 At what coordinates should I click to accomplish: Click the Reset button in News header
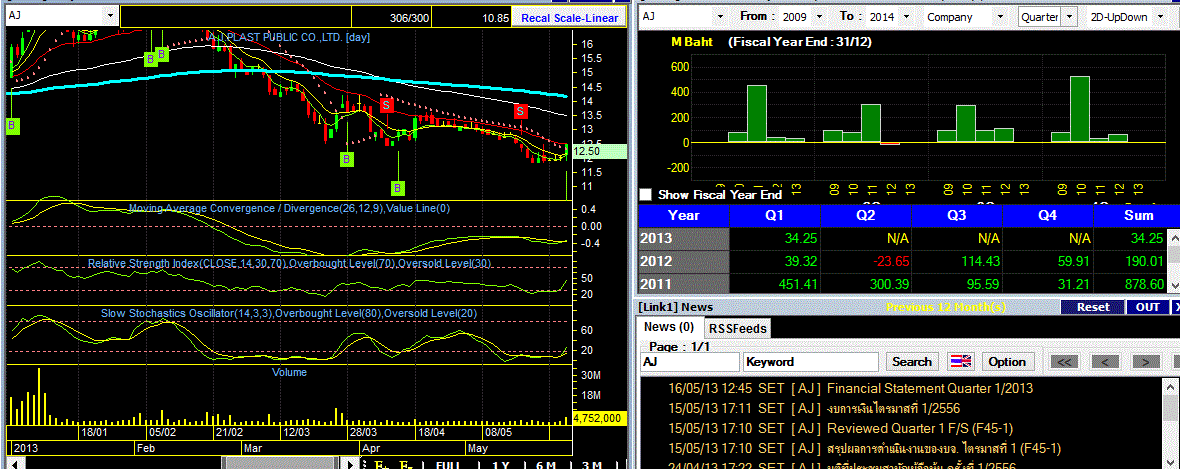pos(1093,307)
